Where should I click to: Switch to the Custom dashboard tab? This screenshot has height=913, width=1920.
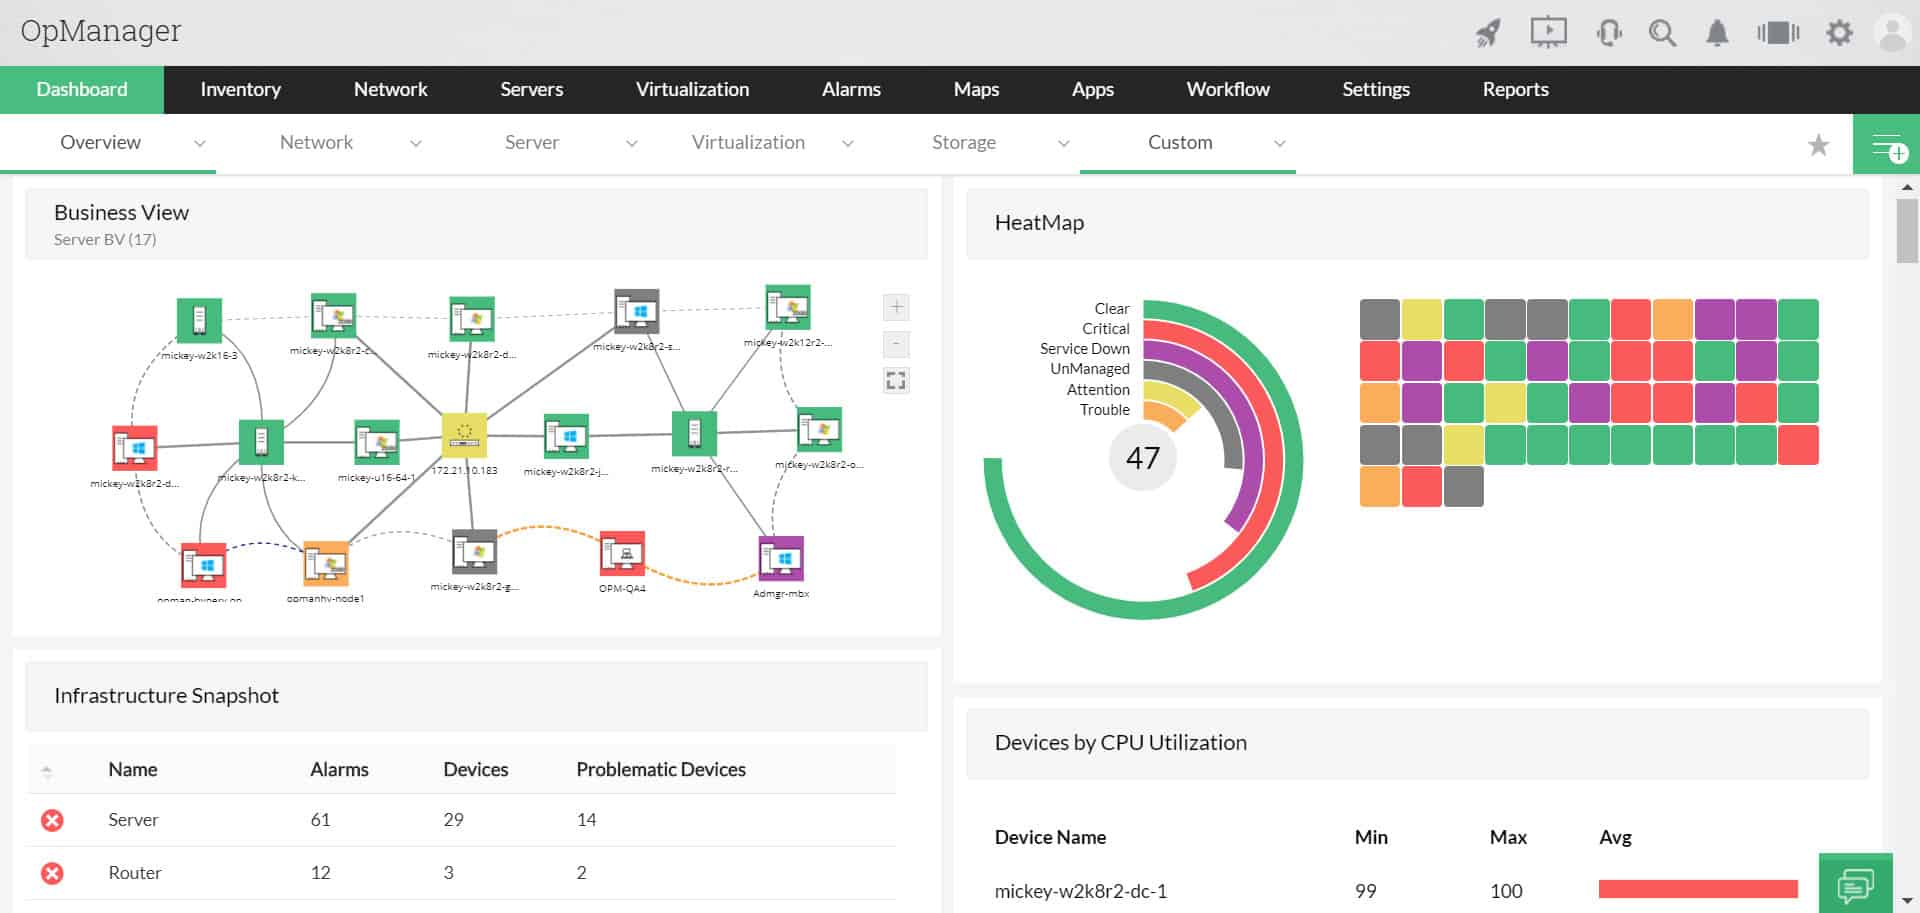tap(1180, 143)
